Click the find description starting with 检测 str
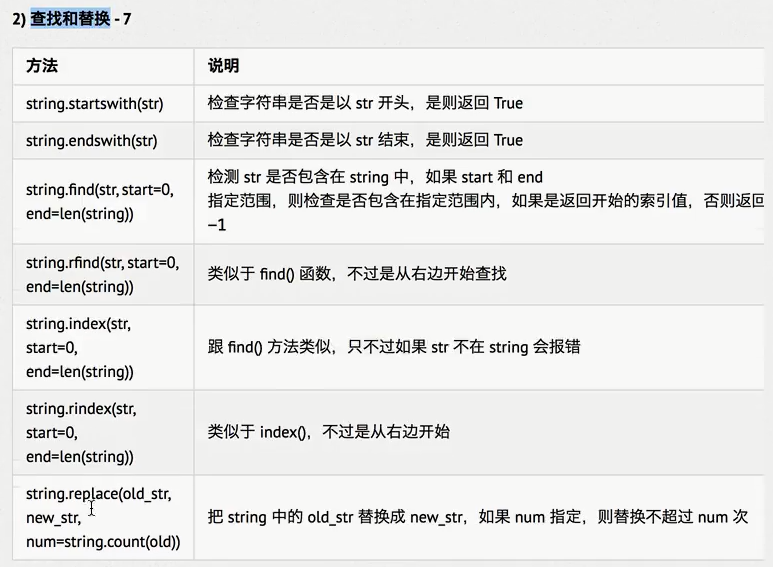This screenshot has width=773, height=567. click(x=375, y=178)
